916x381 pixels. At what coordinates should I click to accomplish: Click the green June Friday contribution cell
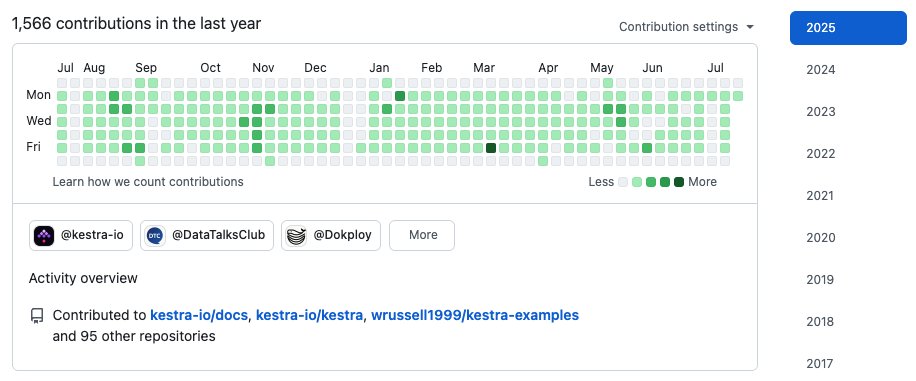(x=647, y=148)
